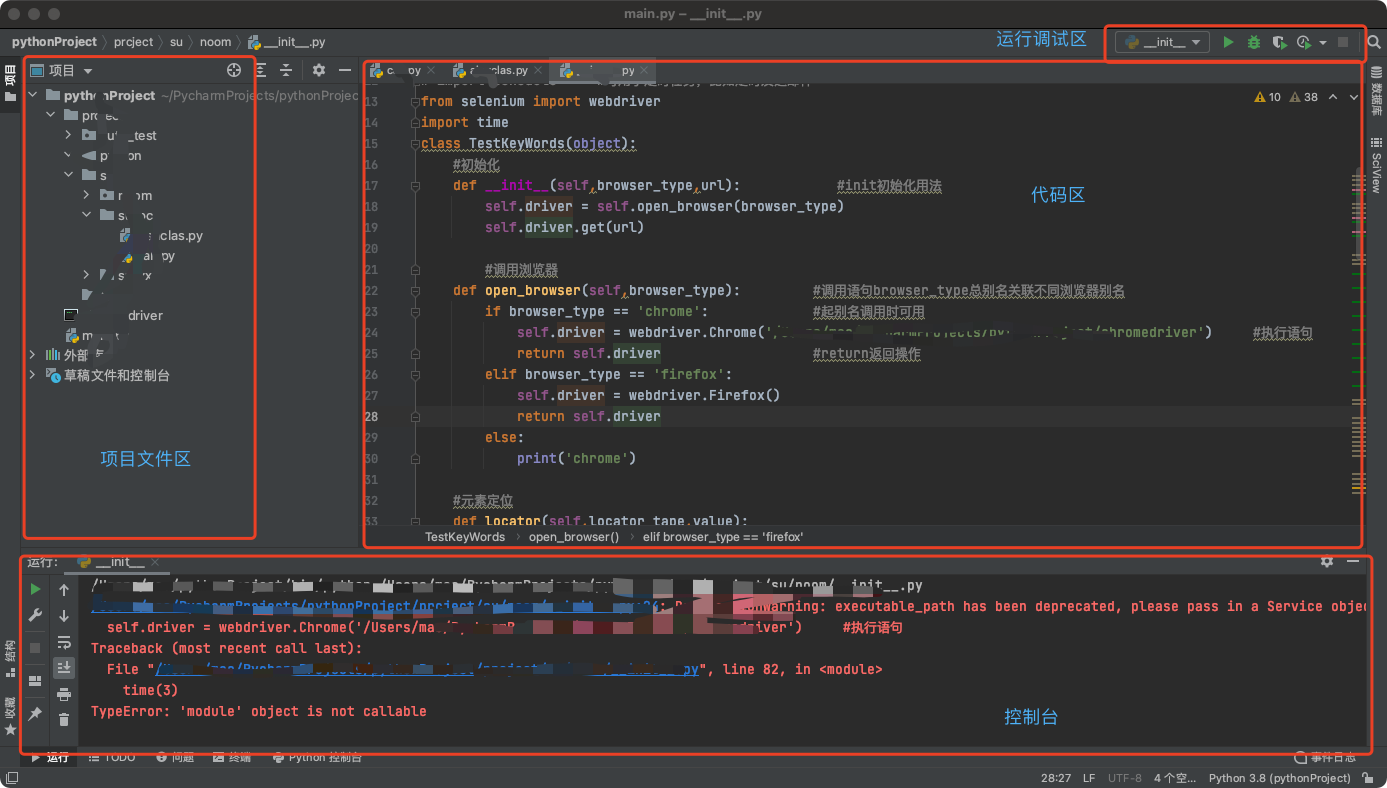Click the run panel stop square
1387x788 pixels.
pos(35,648)
